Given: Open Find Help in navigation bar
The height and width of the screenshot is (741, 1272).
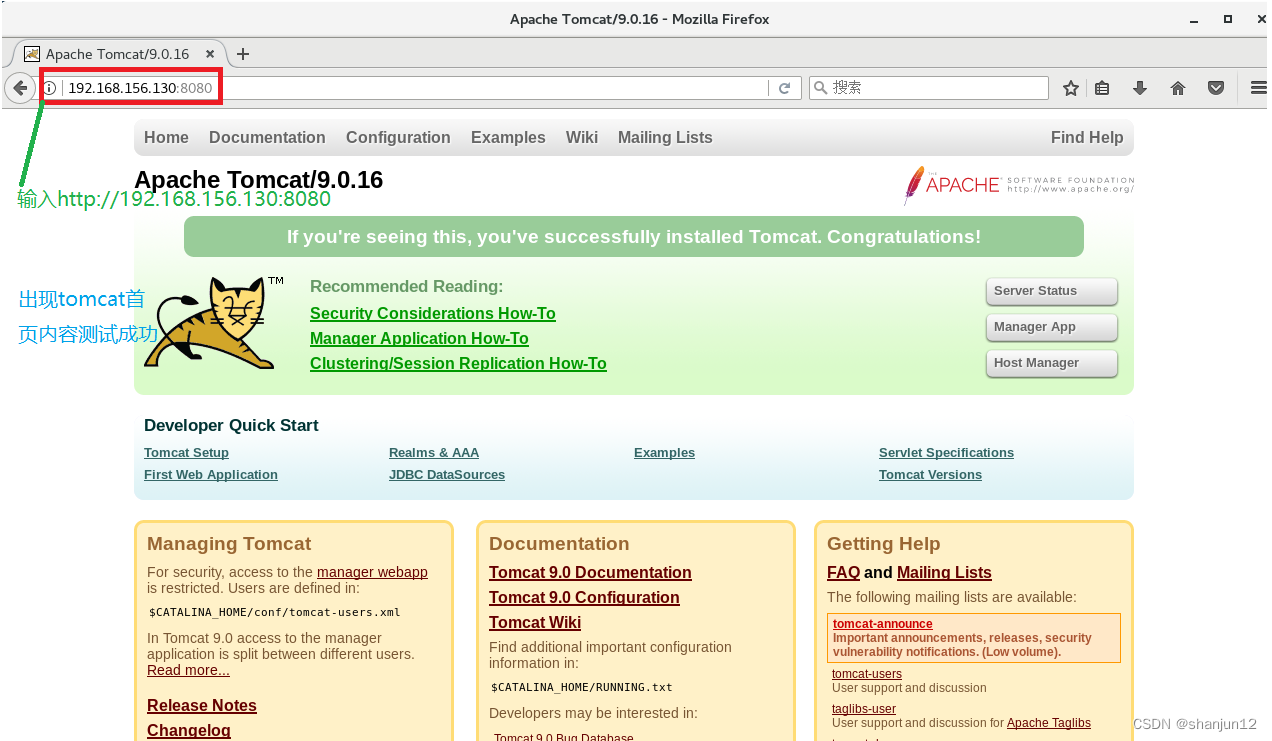Looking at the screenshot, I should (x=1087, y=138).
